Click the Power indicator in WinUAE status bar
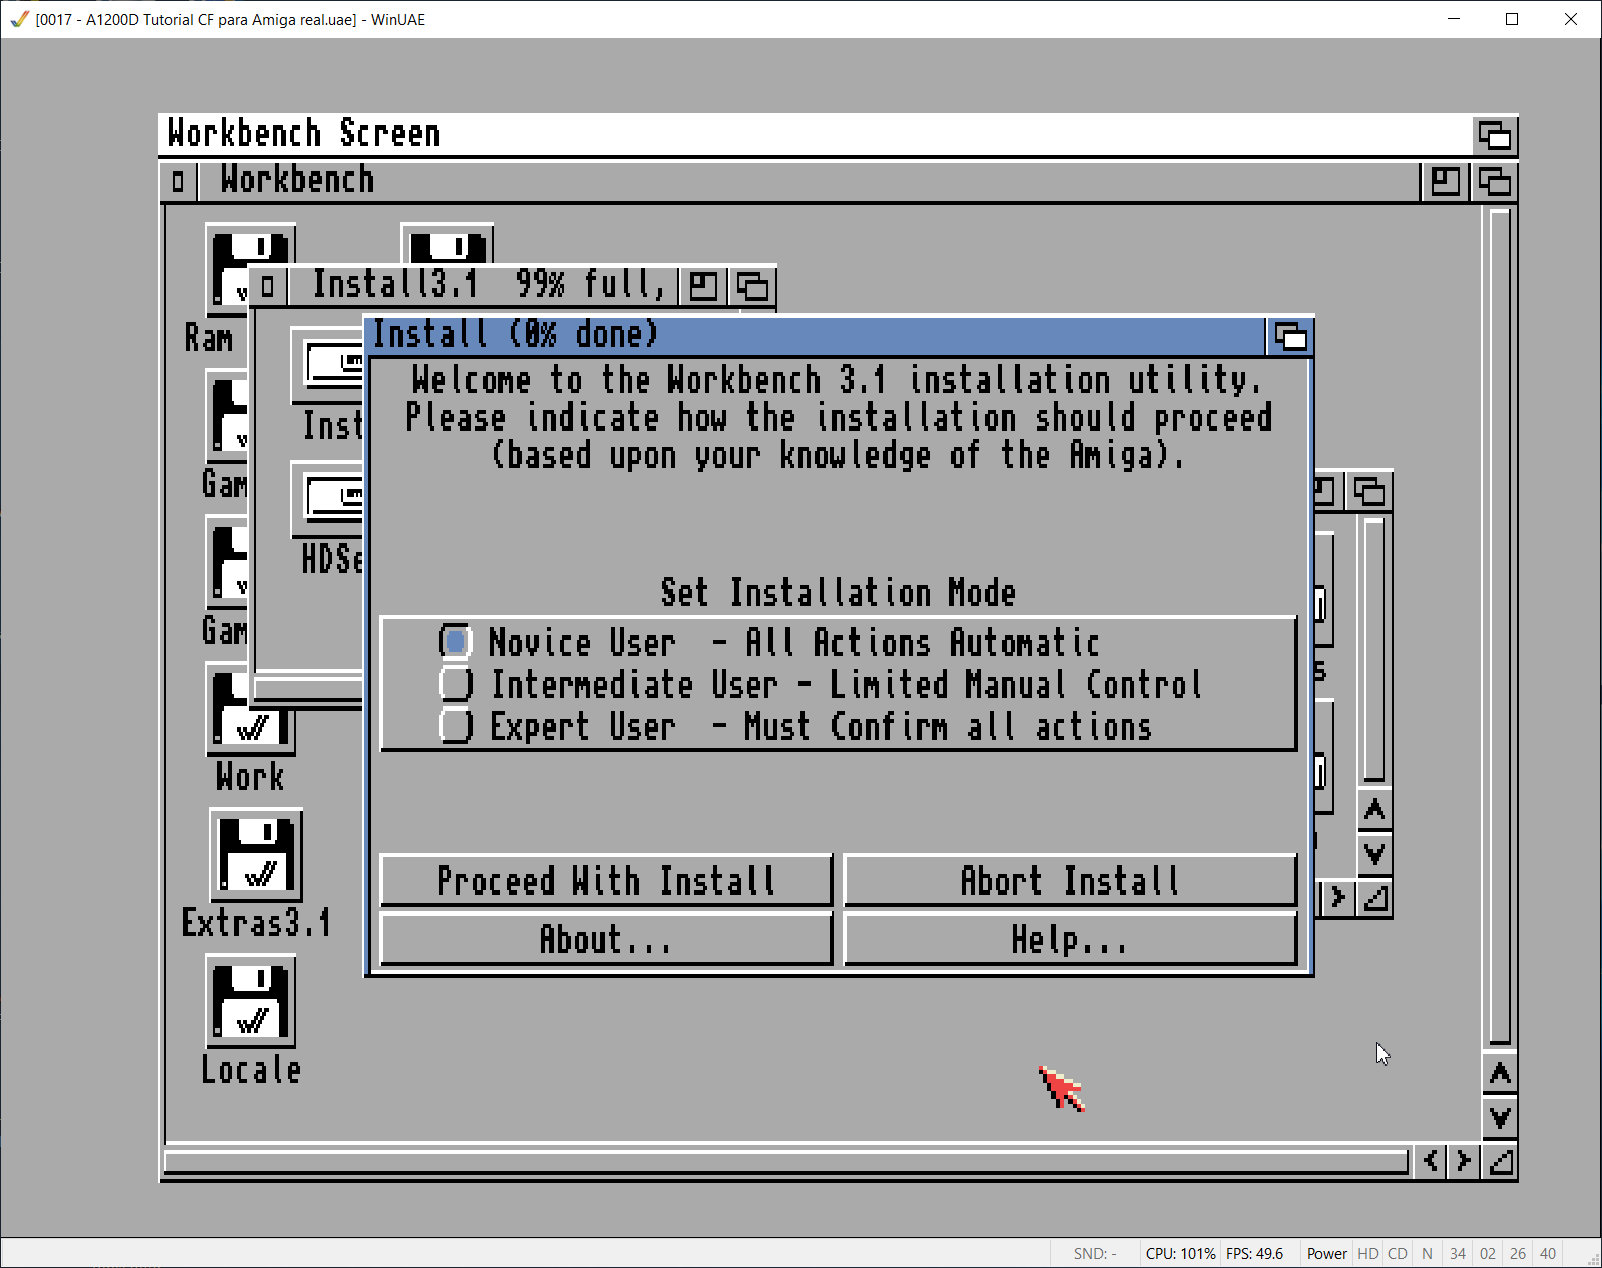The width and height of the screenshot is (1602, 1268). pos(1326,1254)
